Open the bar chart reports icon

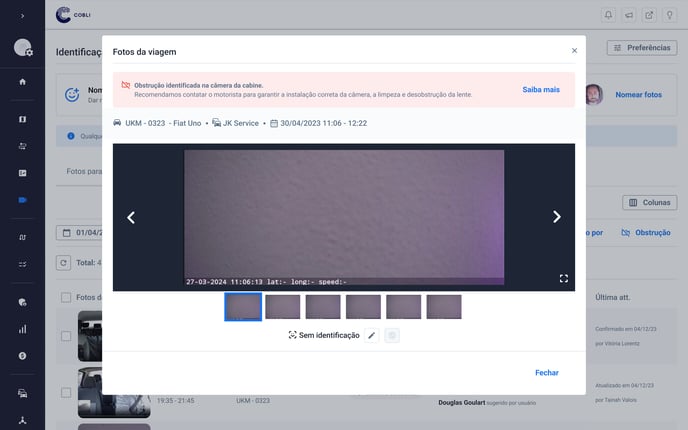22,329
